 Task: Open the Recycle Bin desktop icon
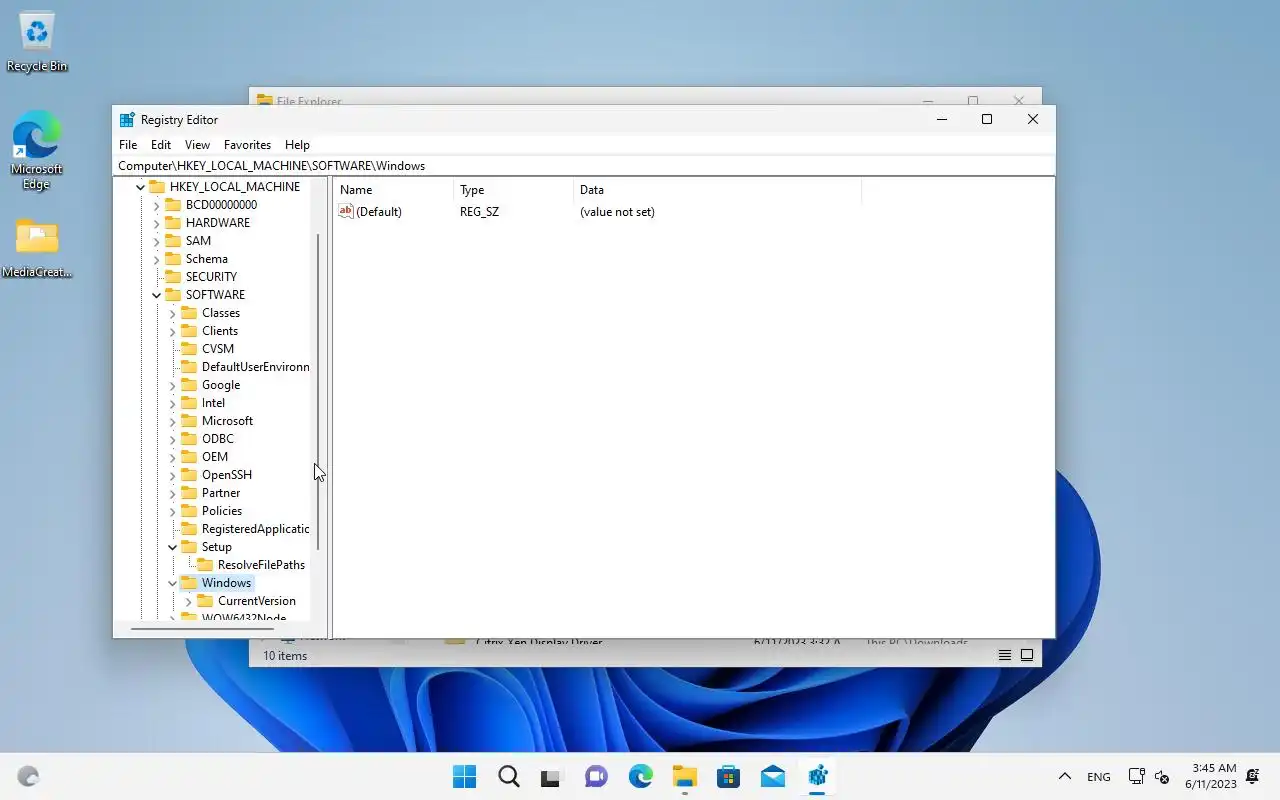click(x=37, y=41)
